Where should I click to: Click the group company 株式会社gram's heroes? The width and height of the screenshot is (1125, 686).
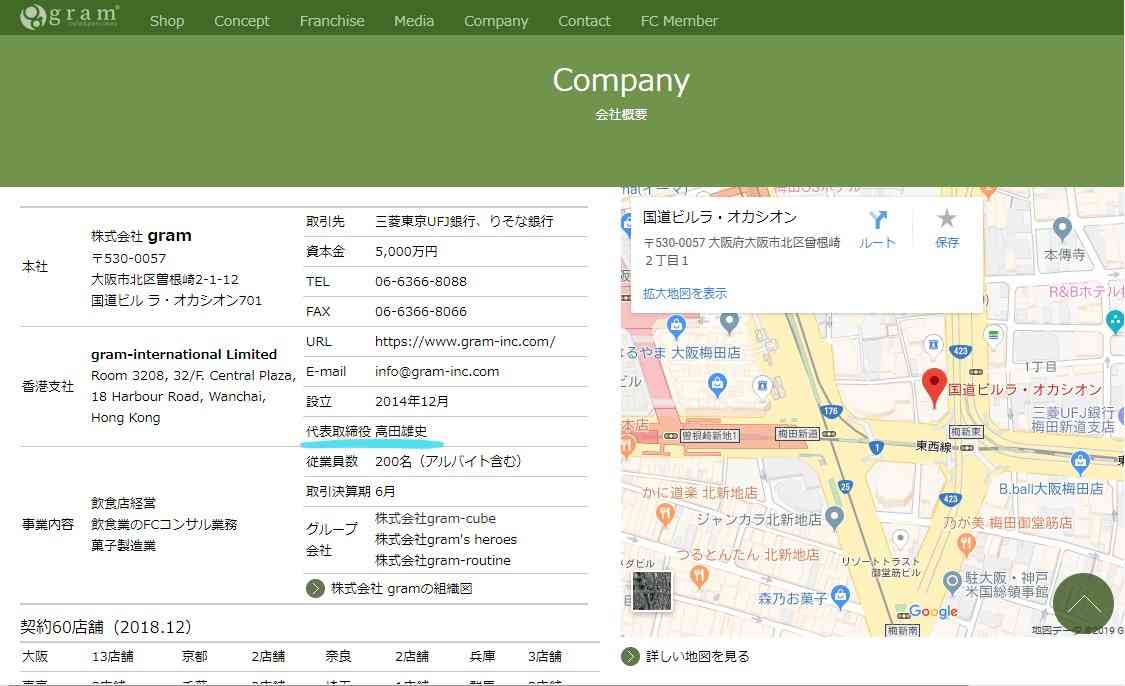tap(446, 540)
